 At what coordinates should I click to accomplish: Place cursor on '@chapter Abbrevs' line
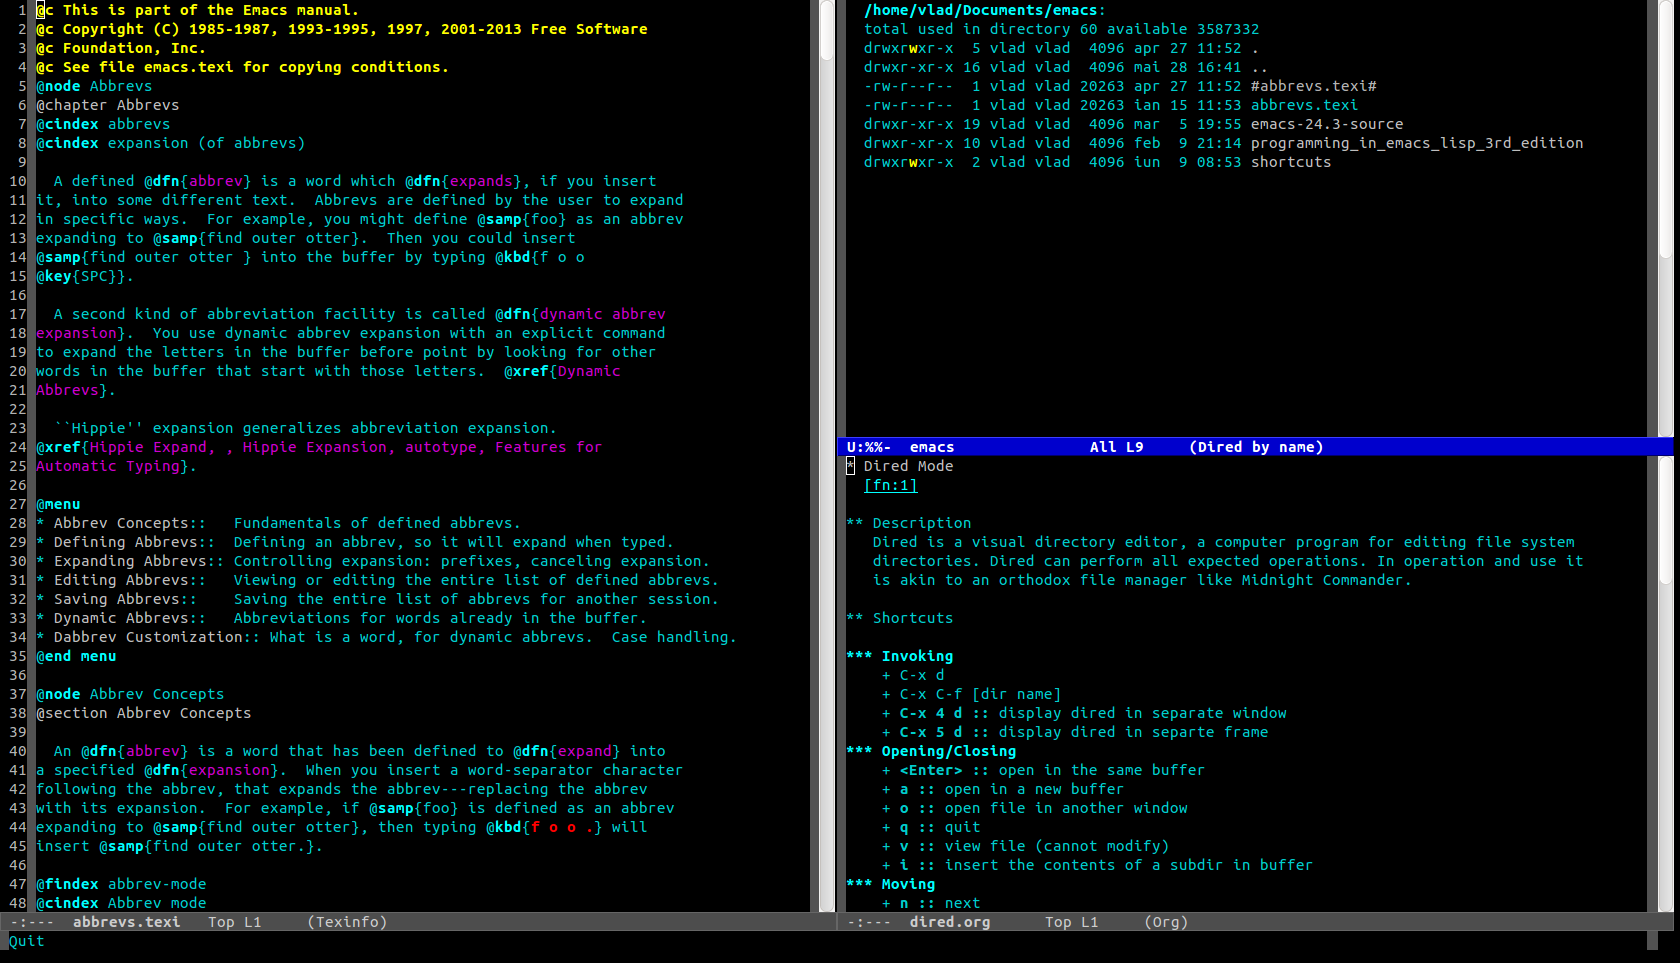pyautogui.click(x=107, y=105)
